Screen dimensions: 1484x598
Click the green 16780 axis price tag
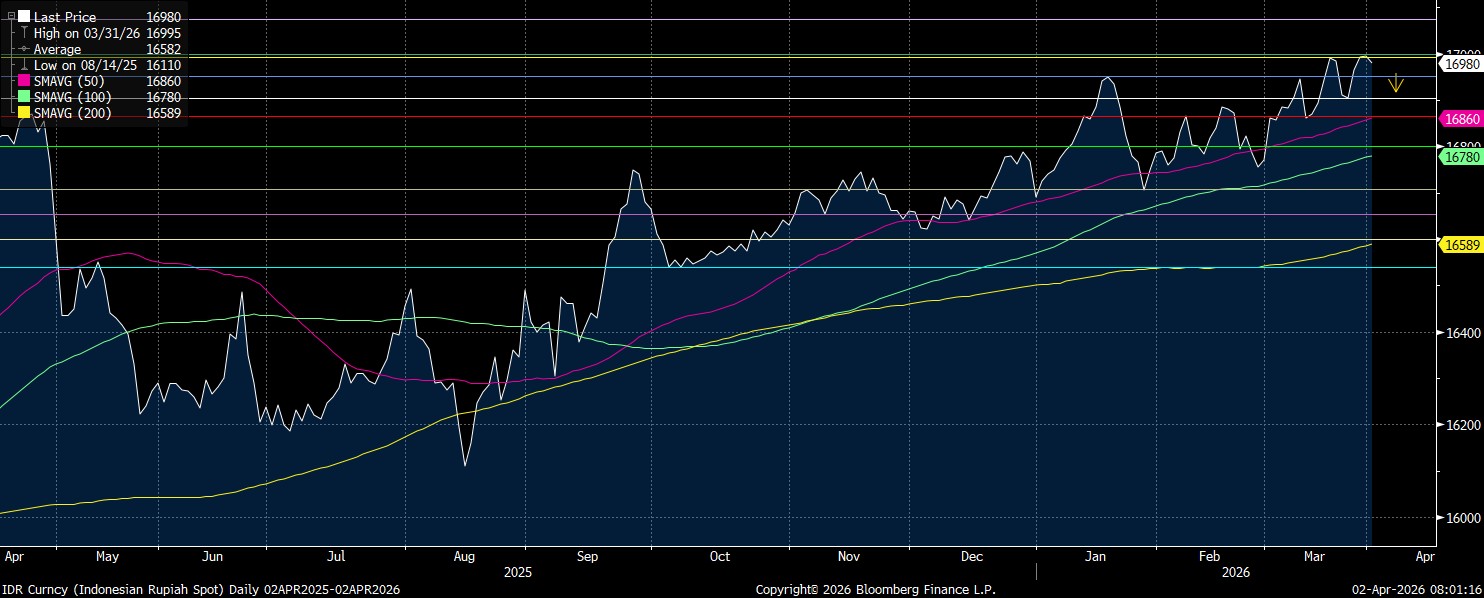[x=1459, y=157]
